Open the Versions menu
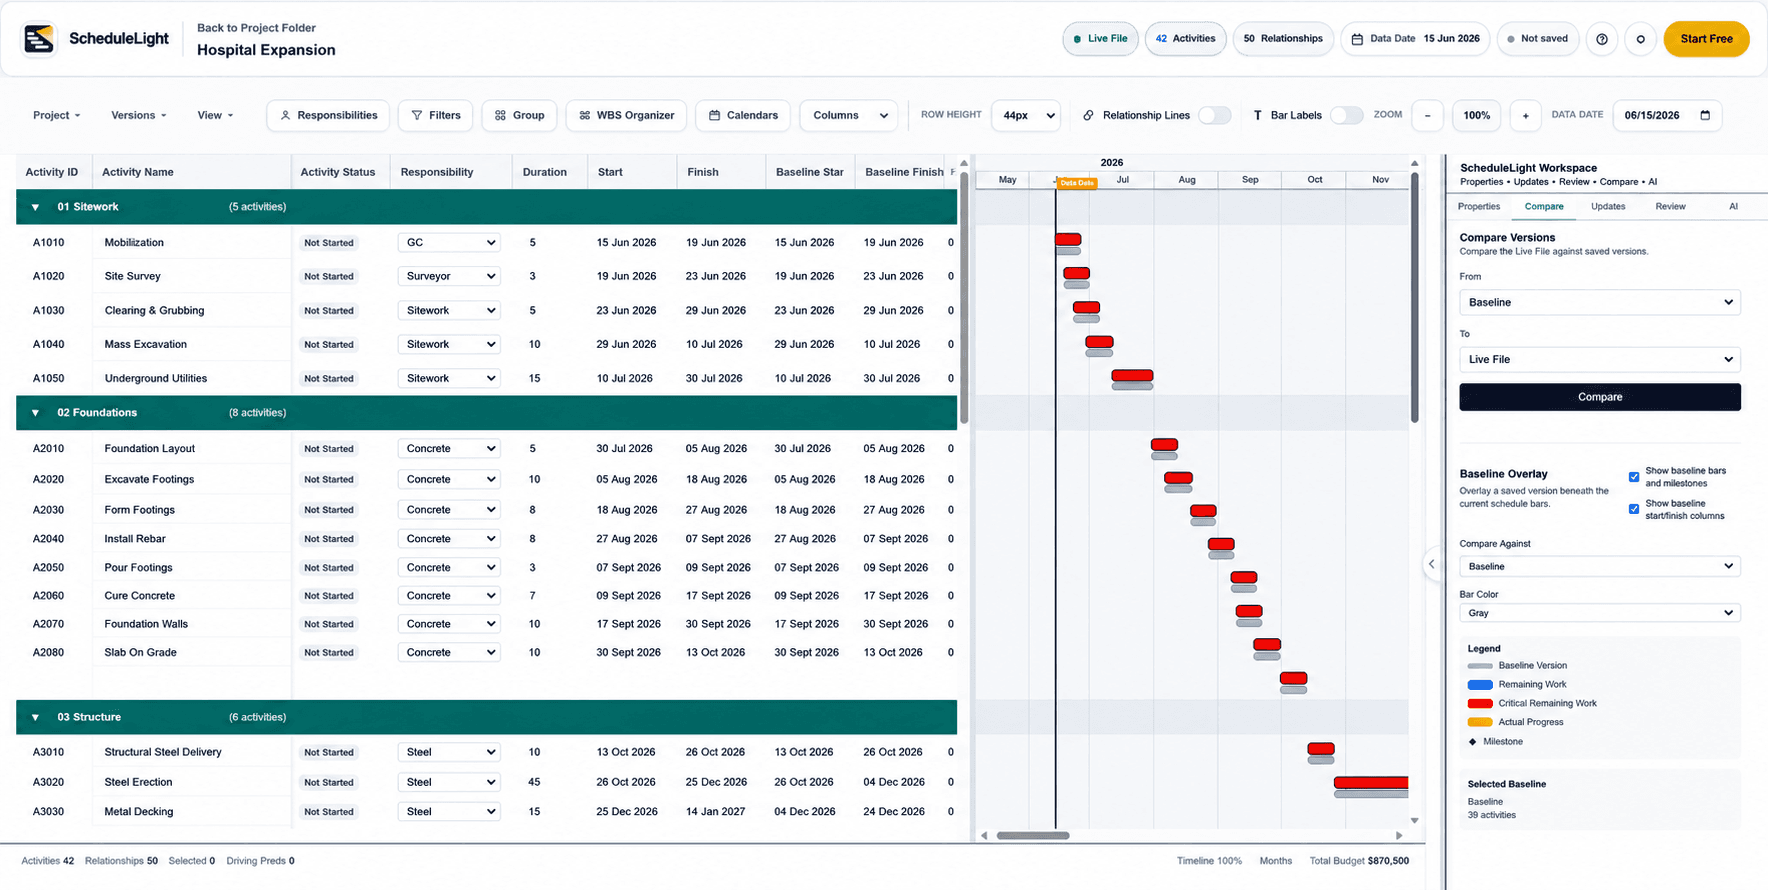1768x890 pixels. (139, 115)
